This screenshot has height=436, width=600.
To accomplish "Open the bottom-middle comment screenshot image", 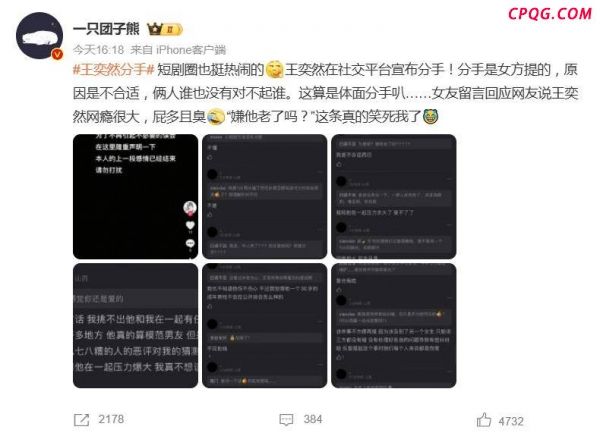I will [x=264, y=326].
